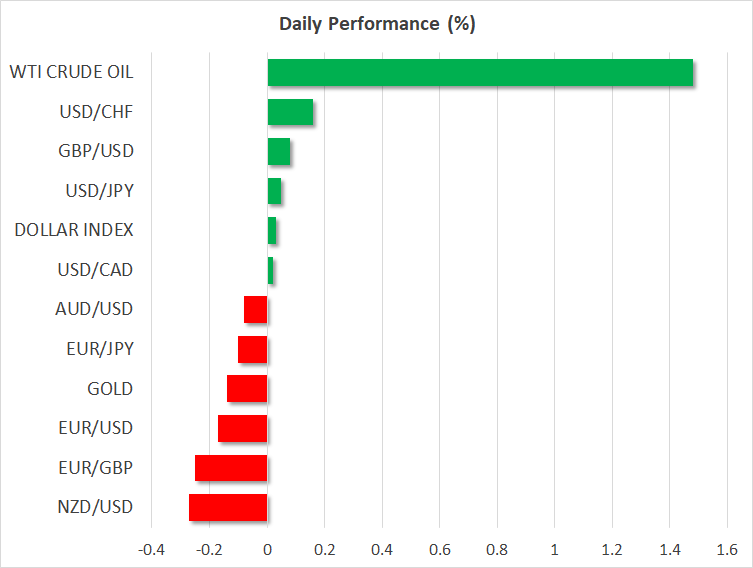Select the GBP/USD green bar
The image size is (753, 568).
(x=279, y=152)
